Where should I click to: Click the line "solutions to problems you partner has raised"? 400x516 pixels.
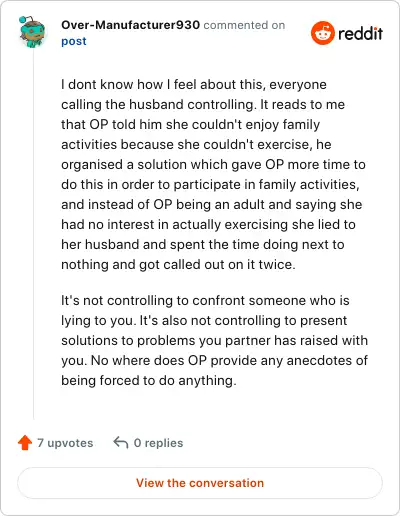pyautogui.click(x=214, y=341)
